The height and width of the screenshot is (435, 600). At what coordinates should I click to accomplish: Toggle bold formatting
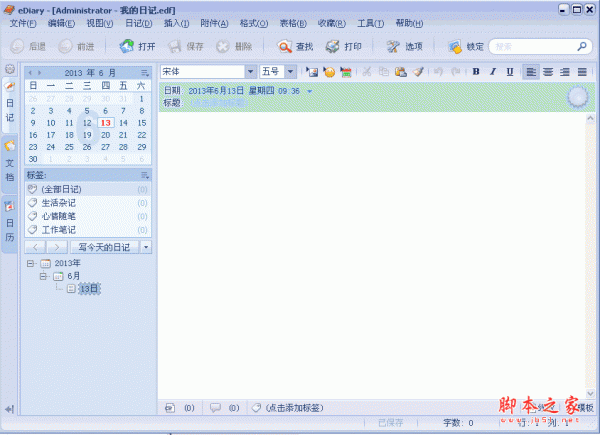click(476, 72)
